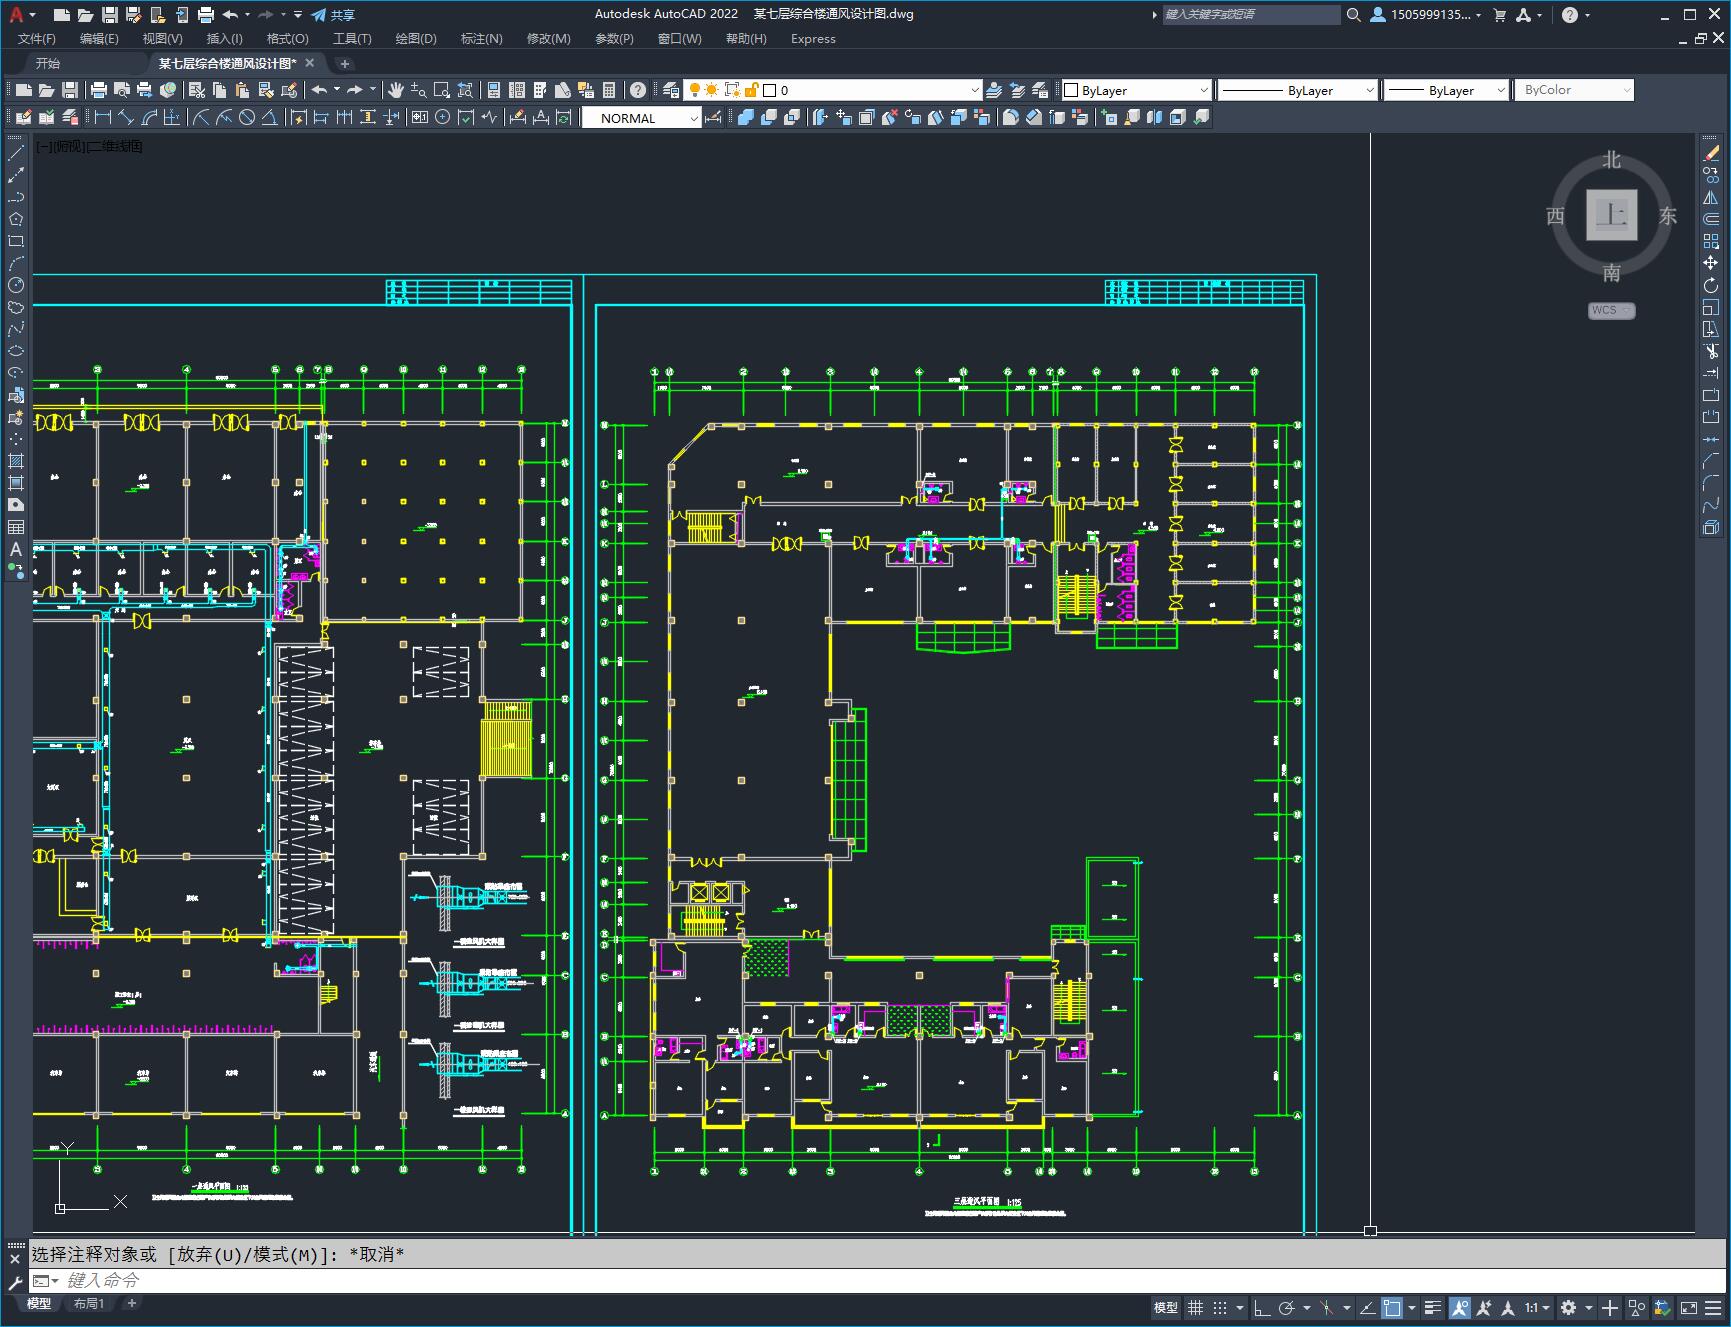The image size is (1731, 1327).
Task: Toggle object snap in status bar
Action: (x=1392, y=1308)
